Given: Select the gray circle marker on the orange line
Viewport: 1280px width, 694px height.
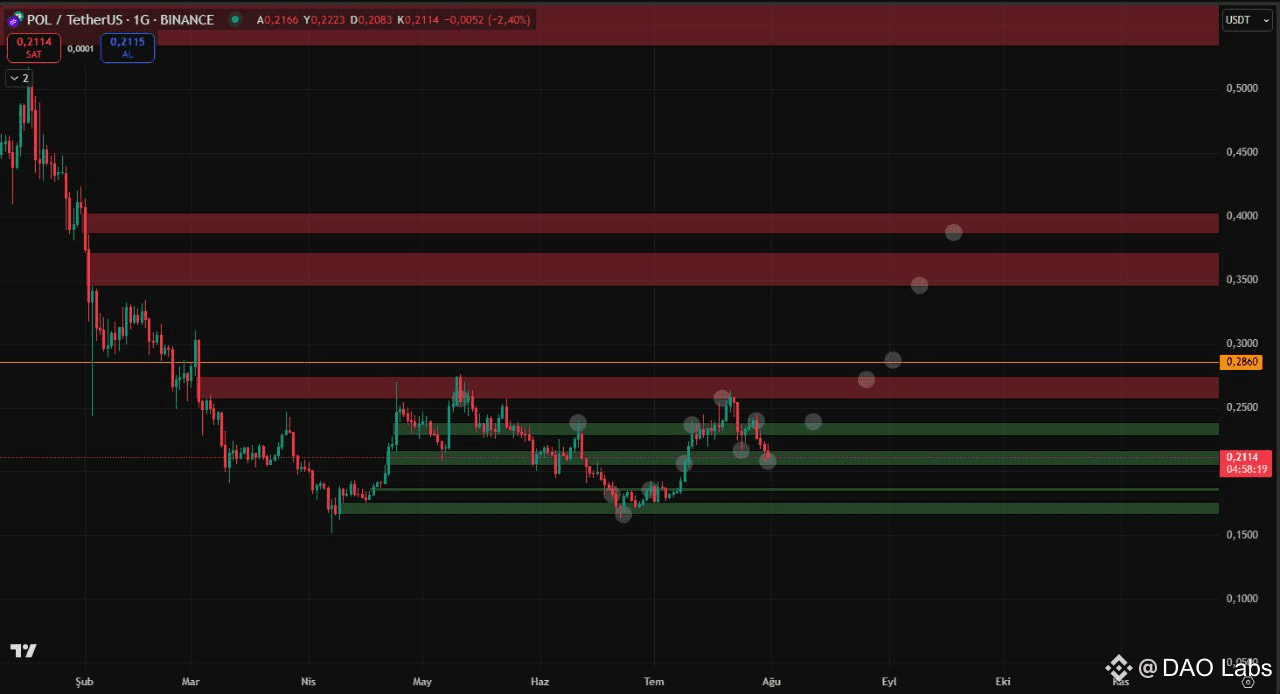Looking at the screenshot, I should click(x=893, y=360).
